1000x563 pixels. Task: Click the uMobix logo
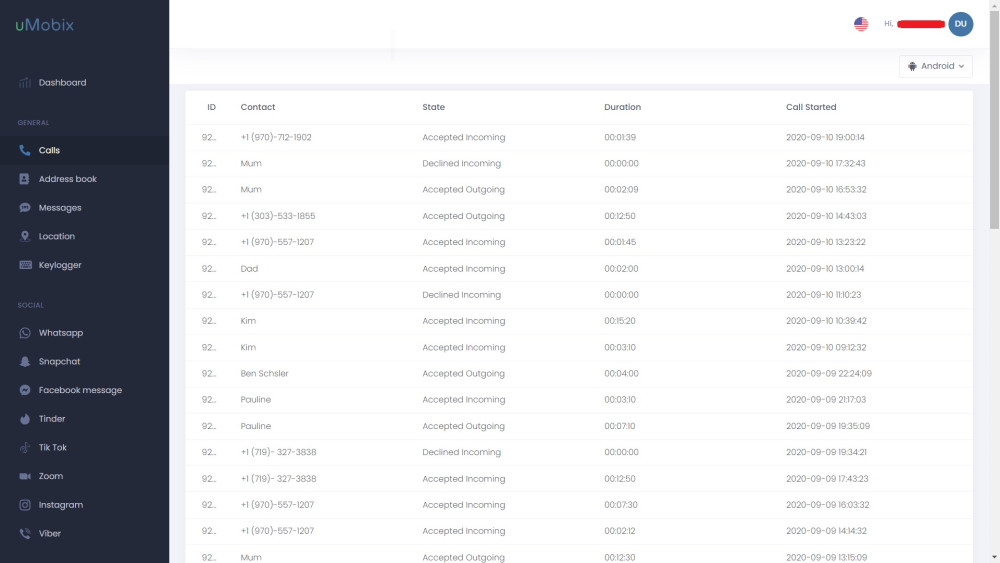click(x=45, y=25)
